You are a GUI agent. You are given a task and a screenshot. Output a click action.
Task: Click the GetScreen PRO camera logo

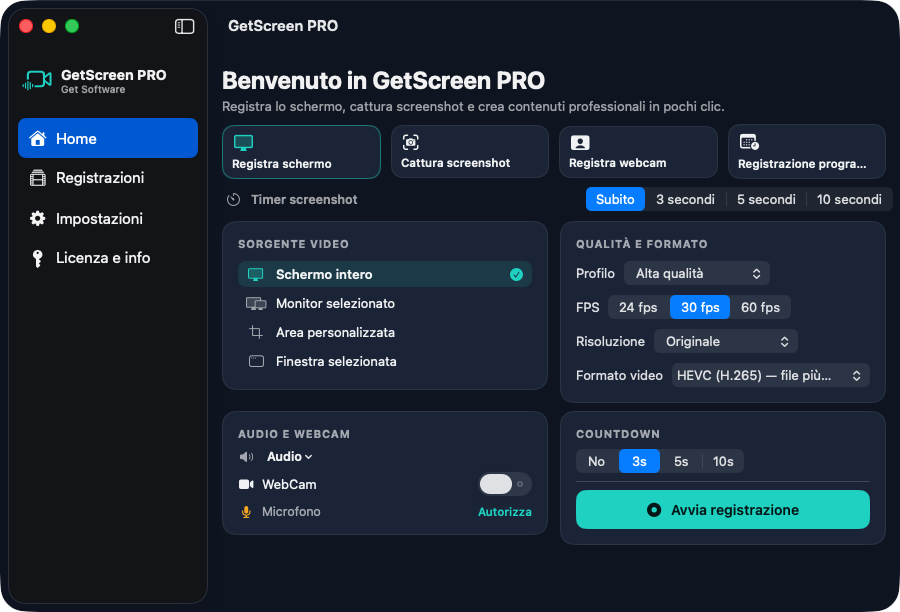(37, 80)
